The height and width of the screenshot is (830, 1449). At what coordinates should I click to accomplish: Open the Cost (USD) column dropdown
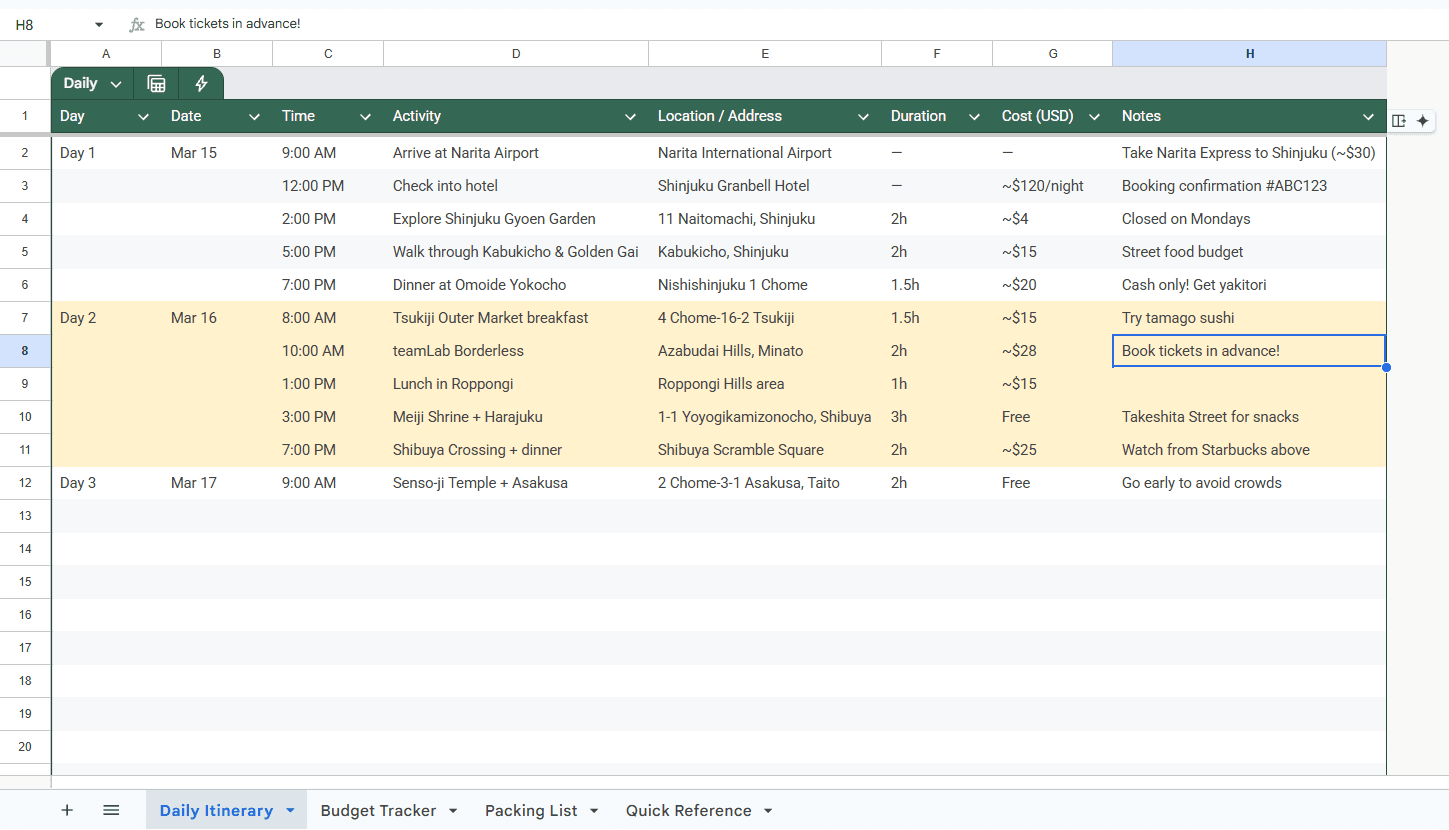point(1094,117)
